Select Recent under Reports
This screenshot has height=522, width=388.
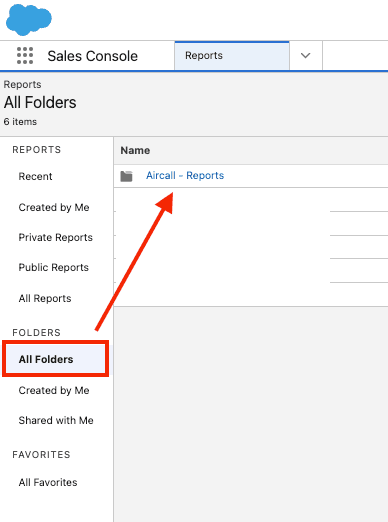35,176
